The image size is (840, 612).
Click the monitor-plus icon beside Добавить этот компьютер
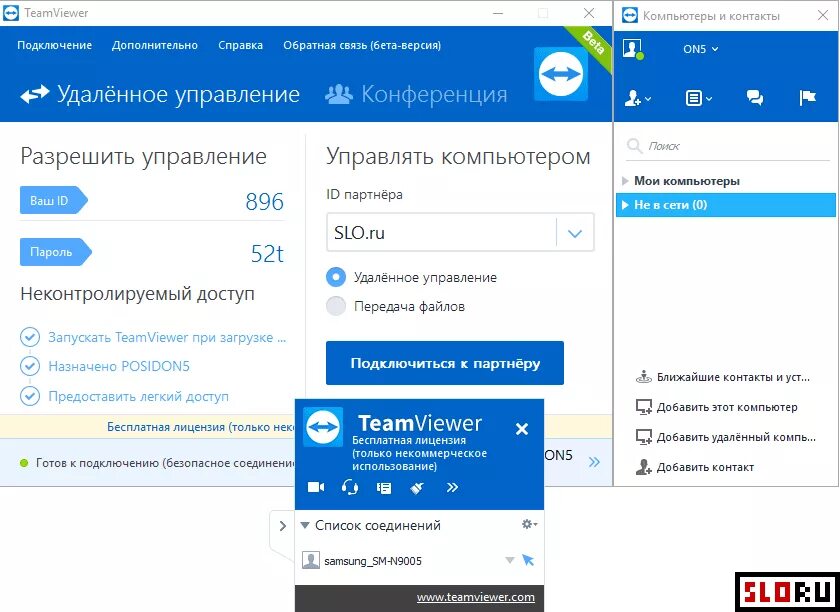click(643, 407)
